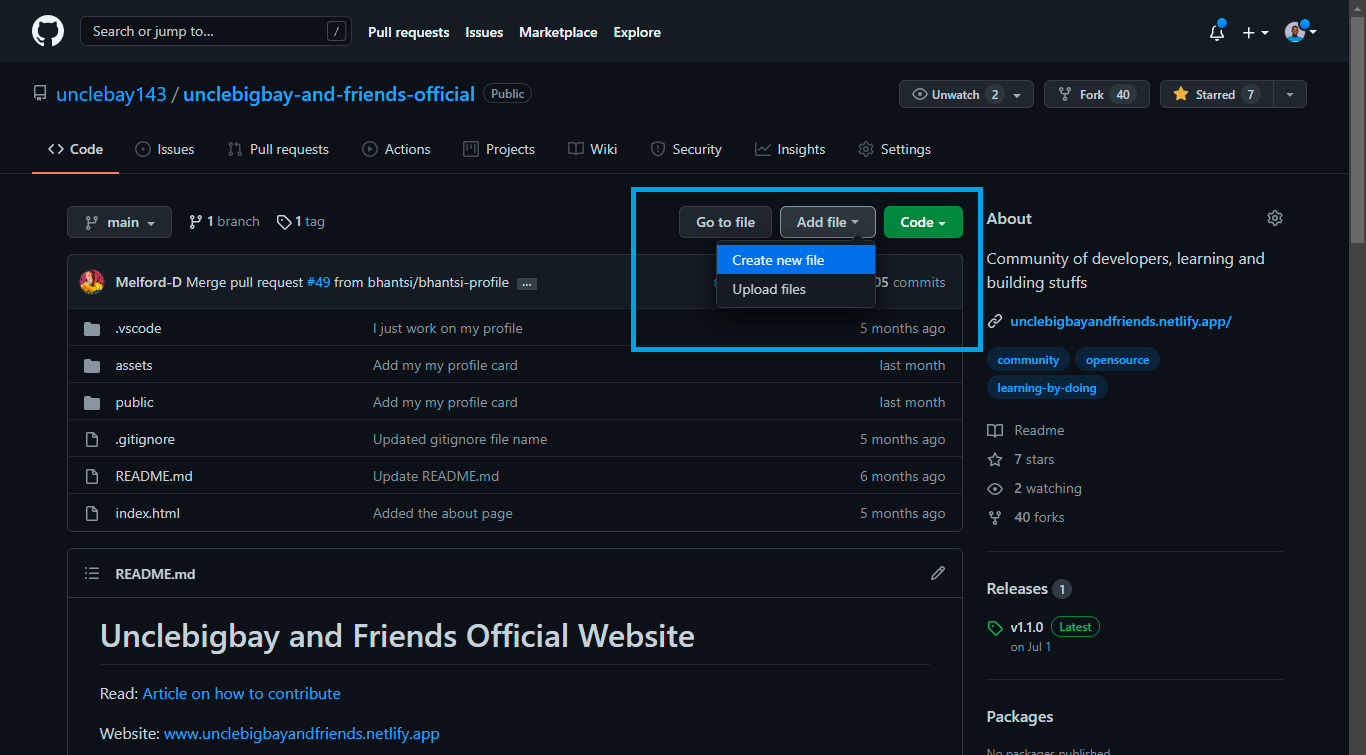Open Explore in the top navigation
Viewport: 1366px width, 755px height.
[x=637, y=32]
